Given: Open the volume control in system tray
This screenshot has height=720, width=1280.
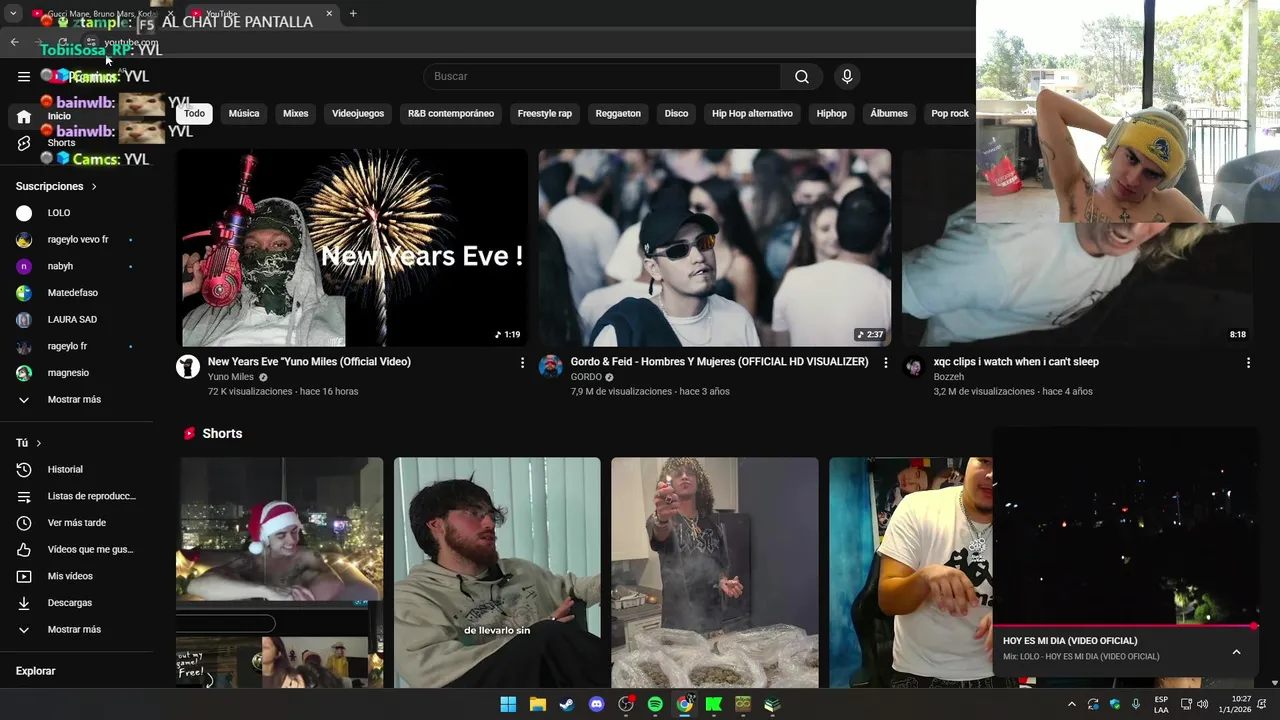Looking at the screenshot, I should 1202,704.
